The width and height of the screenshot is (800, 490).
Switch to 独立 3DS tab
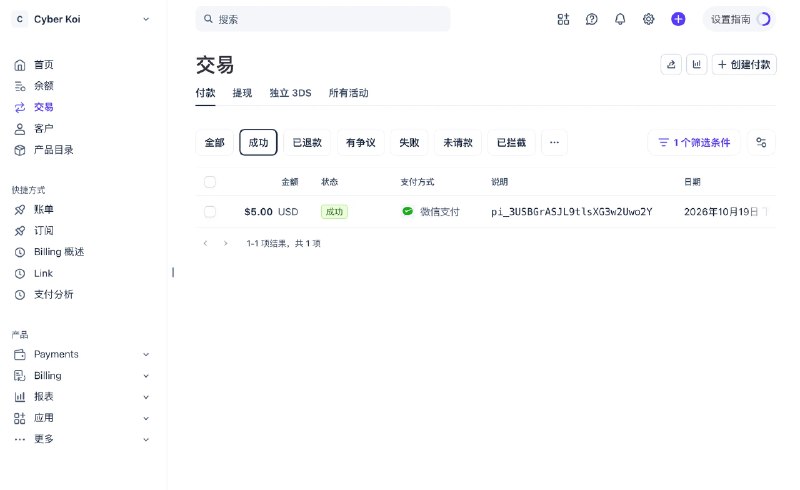coord(290,93)
